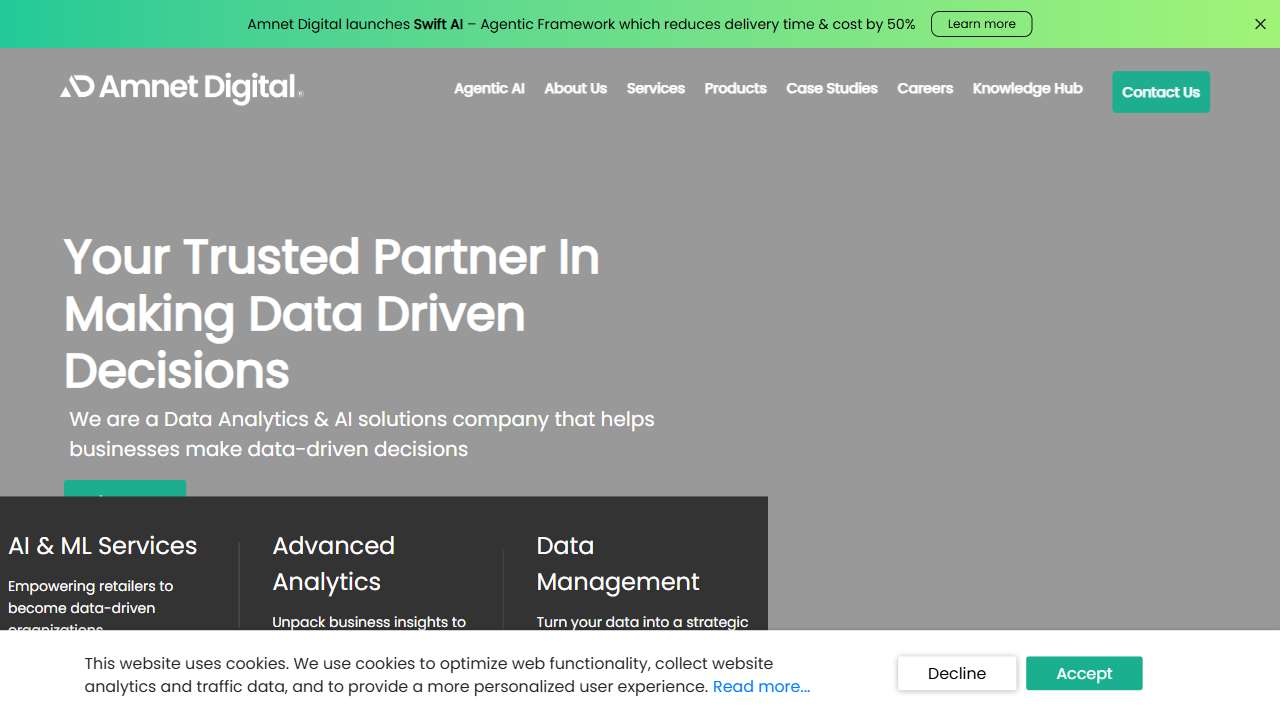Screen dimensions: 1280x720
Task: Expand the Products navigation menu
Action: click(x=735, y=88)
